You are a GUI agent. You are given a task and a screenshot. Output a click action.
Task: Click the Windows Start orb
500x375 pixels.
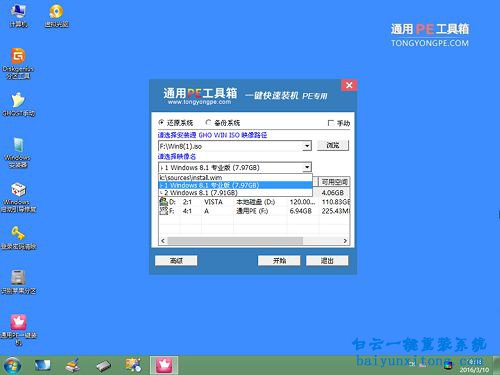[12, 365]
